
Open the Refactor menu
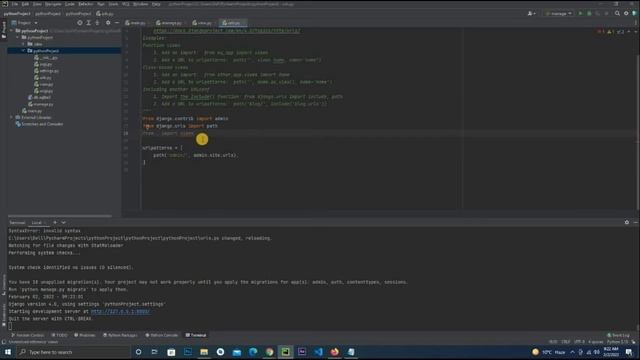[x=86, y=4]
